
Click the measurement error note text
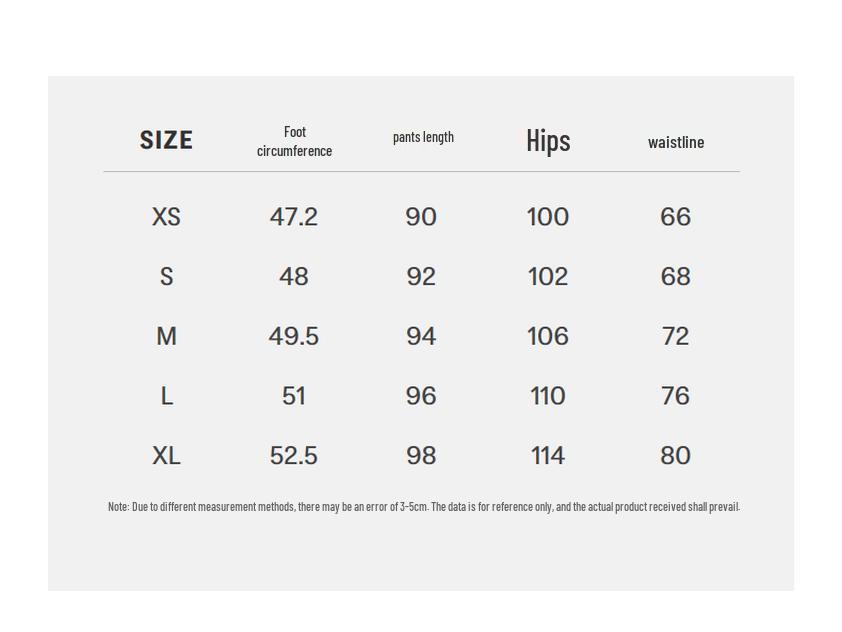(x=424, y=507)
